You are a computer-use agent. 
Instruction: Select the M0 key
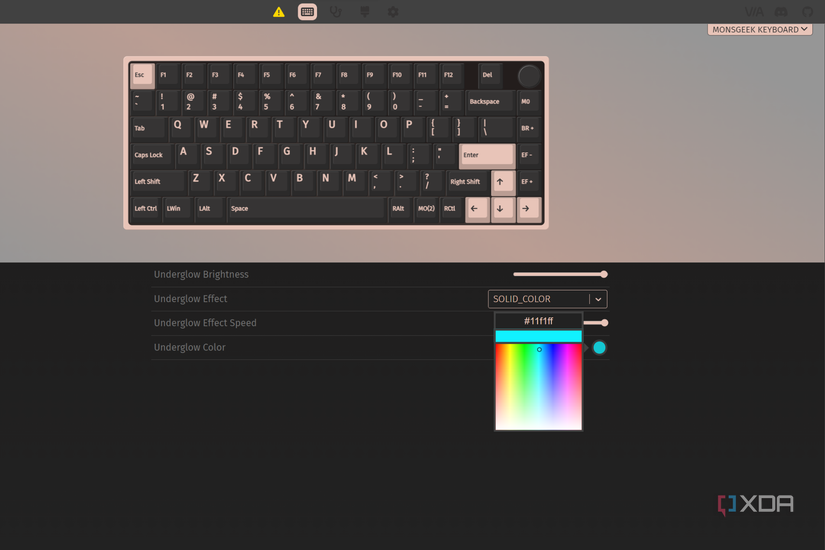[x=529, y=102]
